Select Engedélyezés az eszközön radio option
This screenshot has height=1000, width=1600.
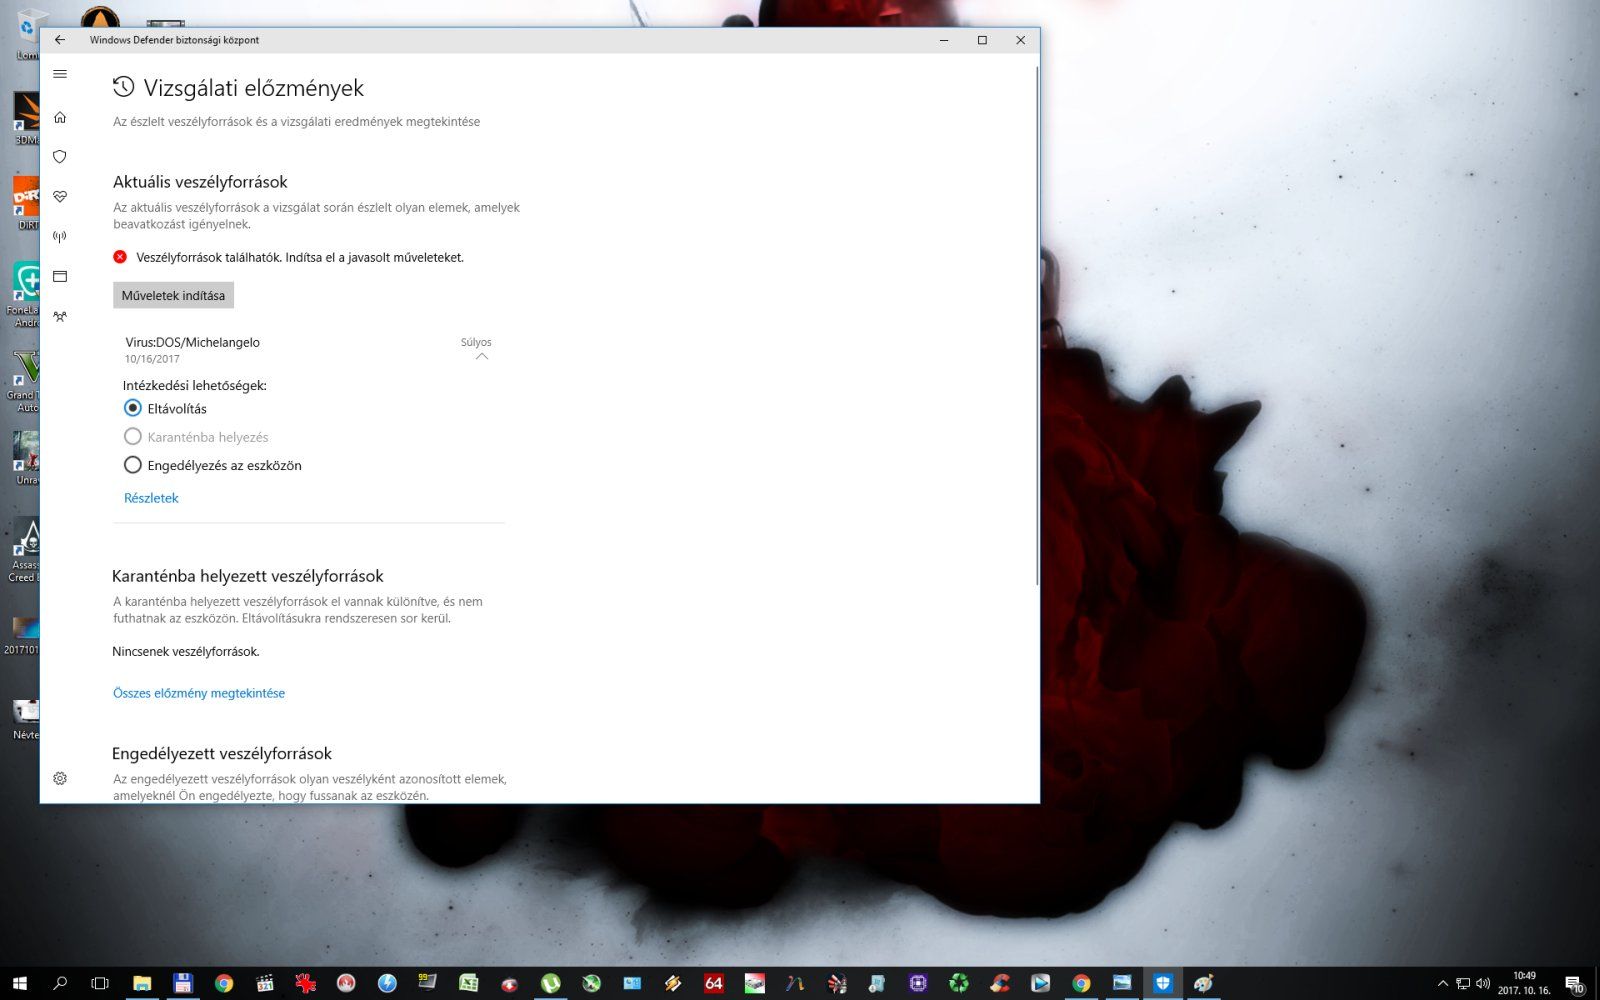(132, 465)
